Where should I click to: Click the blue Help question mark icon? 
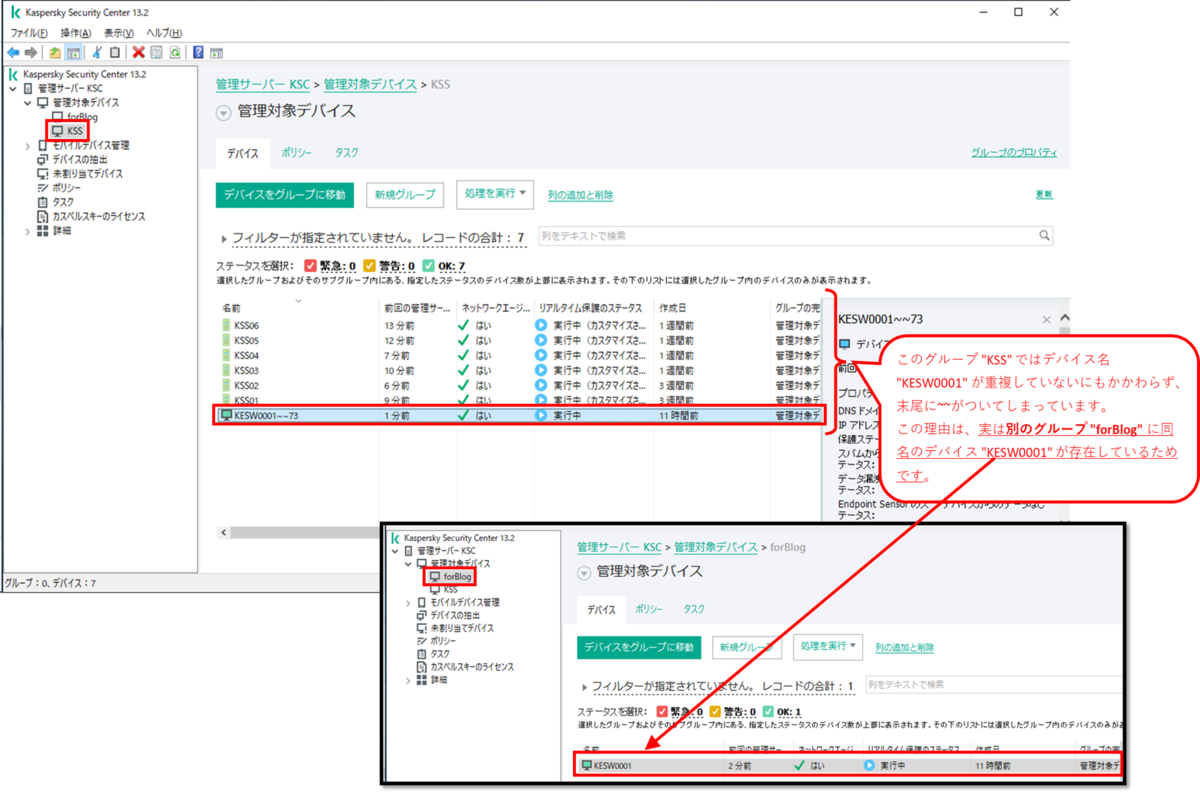click(199, 52)
